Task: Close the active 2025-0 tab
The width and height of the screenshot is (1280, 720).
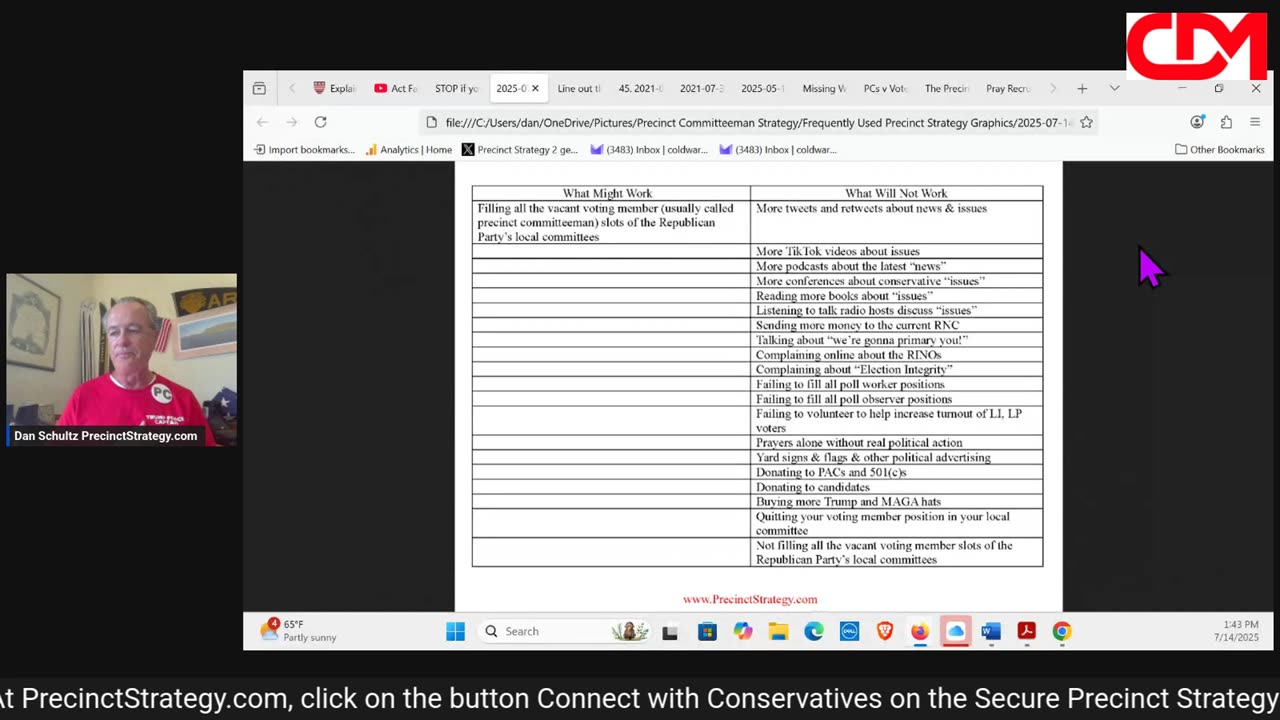Action: 535,88
